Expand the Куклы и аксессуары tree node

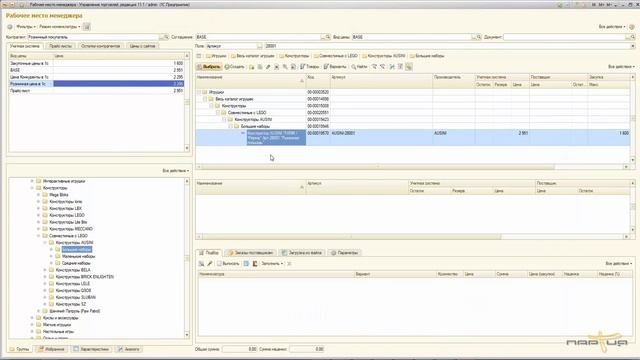[x=32, y=318]
